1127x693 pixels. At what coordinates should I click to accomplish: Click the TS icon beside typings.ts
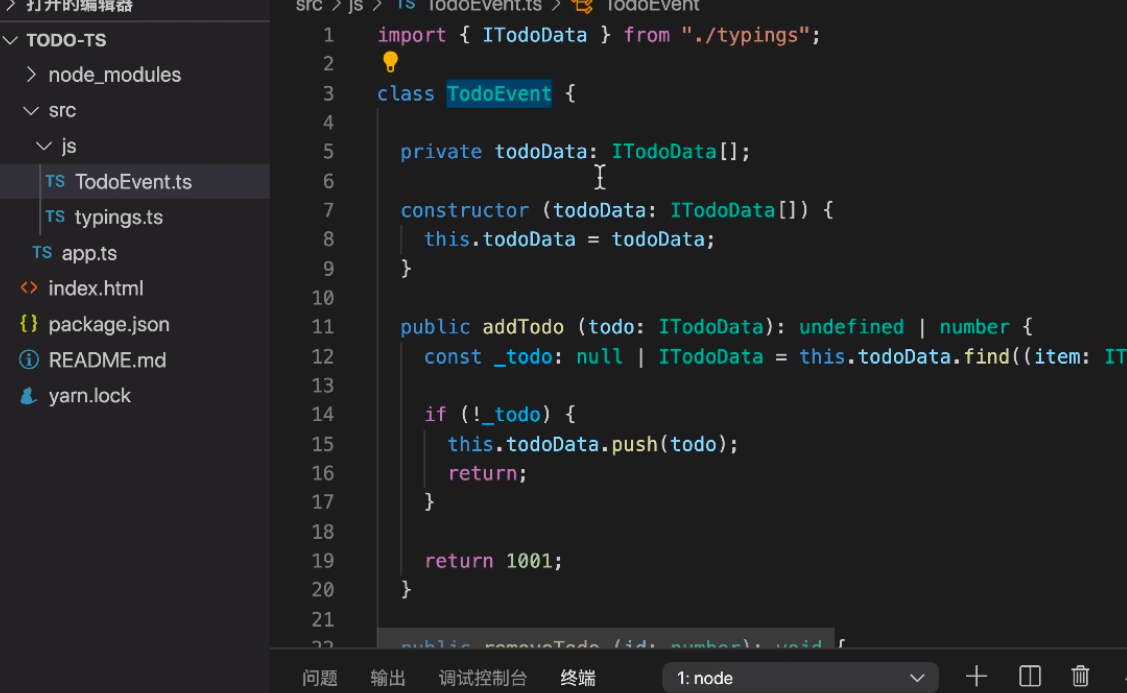click(x=58, y=217)
